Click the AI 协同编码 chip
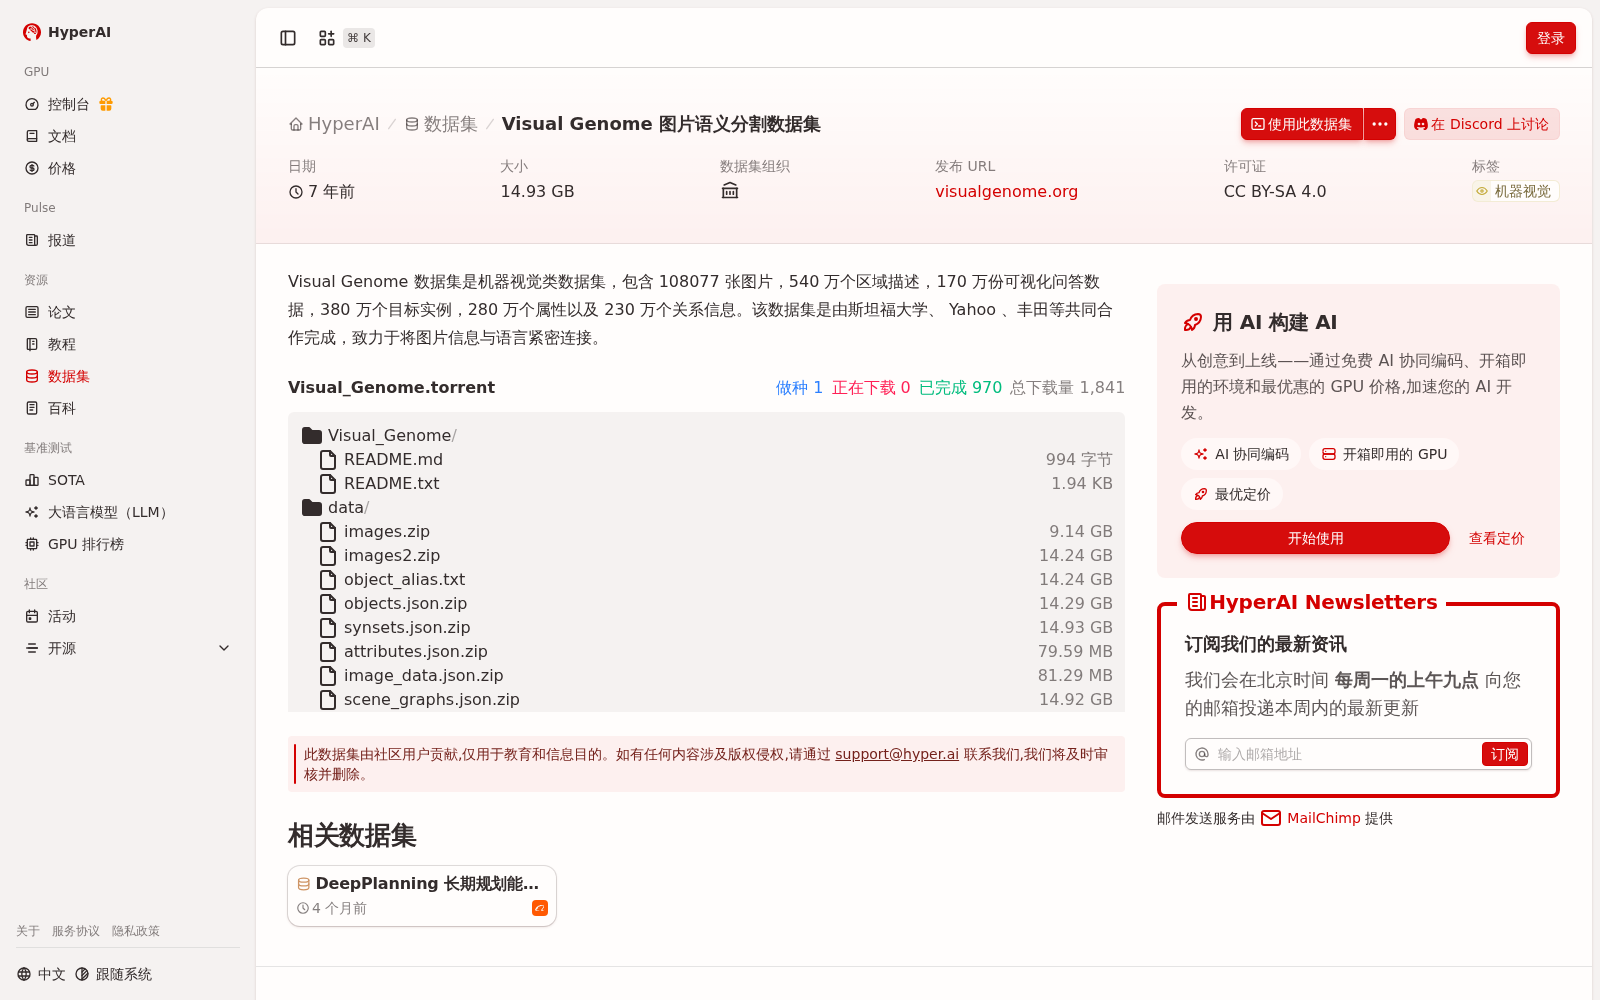This screenshot has height=1000, width=1600. click(1241, 454)
